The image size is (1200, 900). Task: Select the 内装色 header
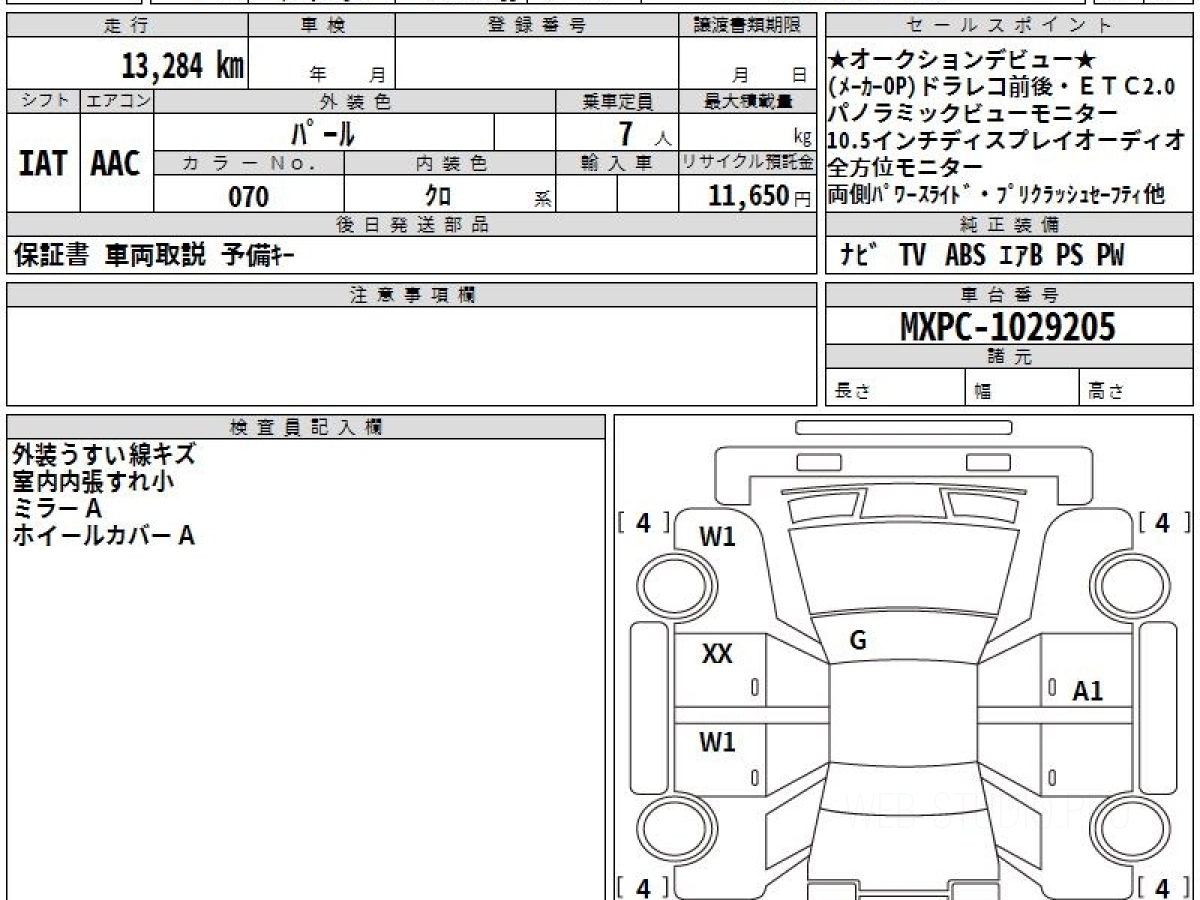[x=450, y=163]
